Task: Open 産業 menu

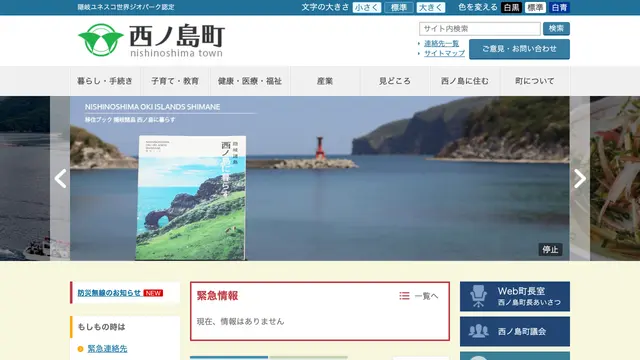Action: click(x=325, y=81)
